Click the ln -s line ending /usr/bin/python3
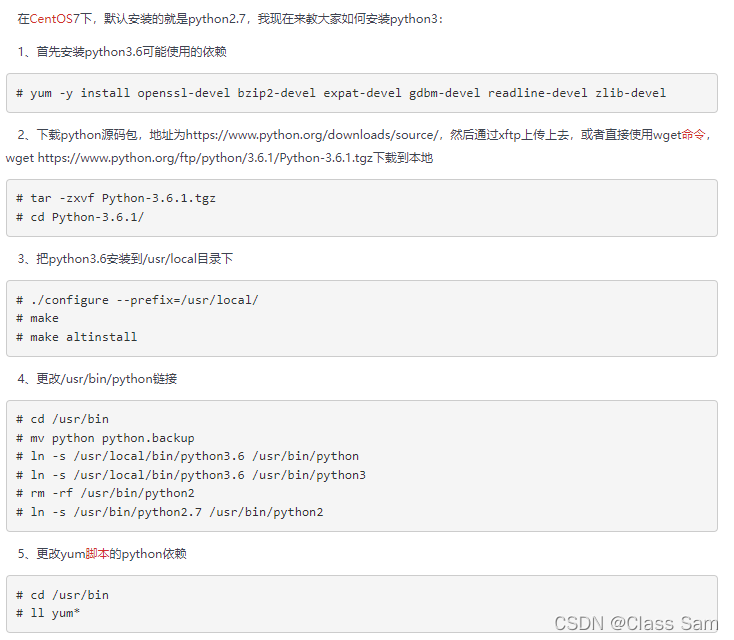This screenshot has height=640, width=734. click(x=191, y=475)
